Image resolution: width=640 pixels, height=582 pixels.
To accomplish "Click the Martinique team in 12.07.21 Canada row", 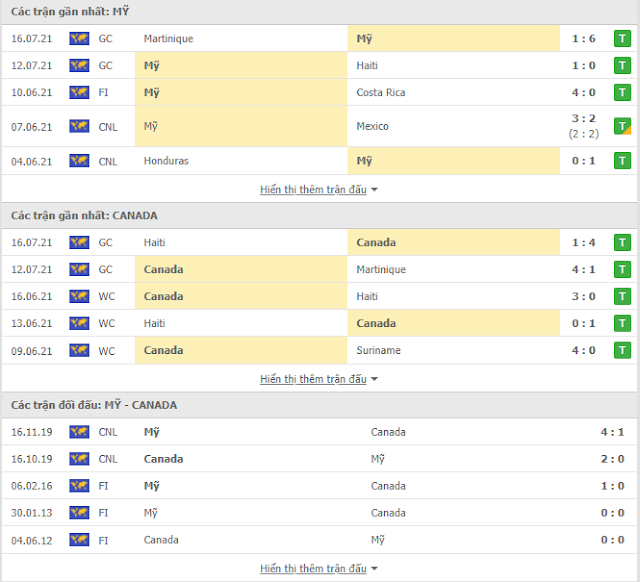I will click(x=381, y=269).
